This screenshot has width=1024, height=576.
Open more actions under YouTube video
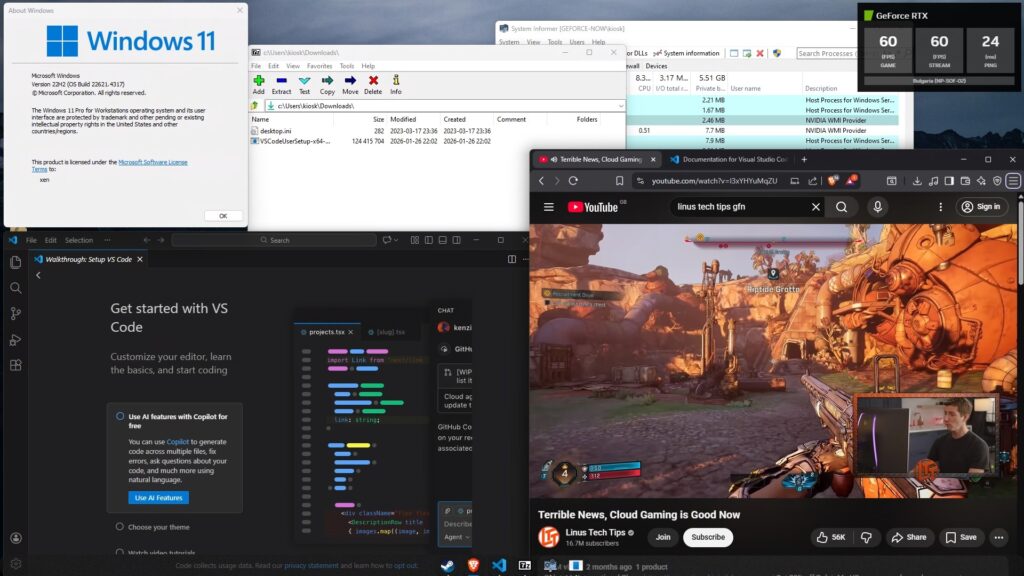coord(999,537)
